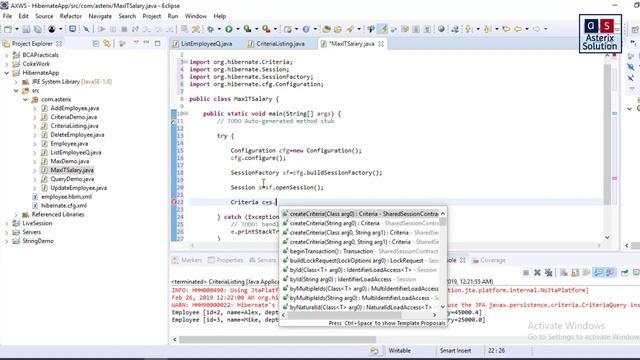640x360 pixels.
Task: Click the Open Type icon in toolbar
Action: point(326,29)
